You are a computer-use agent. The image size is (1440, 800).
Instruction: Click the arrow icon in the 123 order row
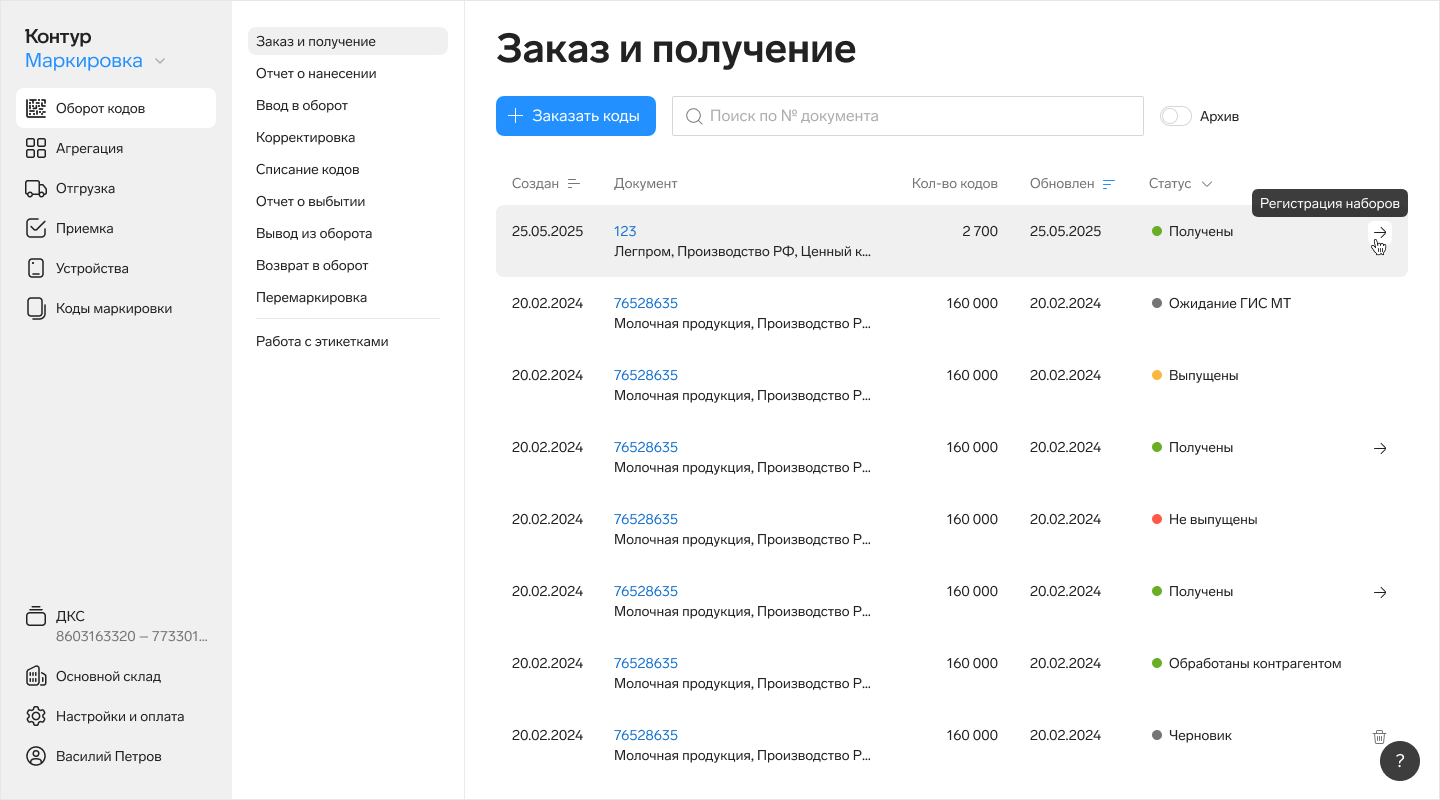tap(1380, 232)
